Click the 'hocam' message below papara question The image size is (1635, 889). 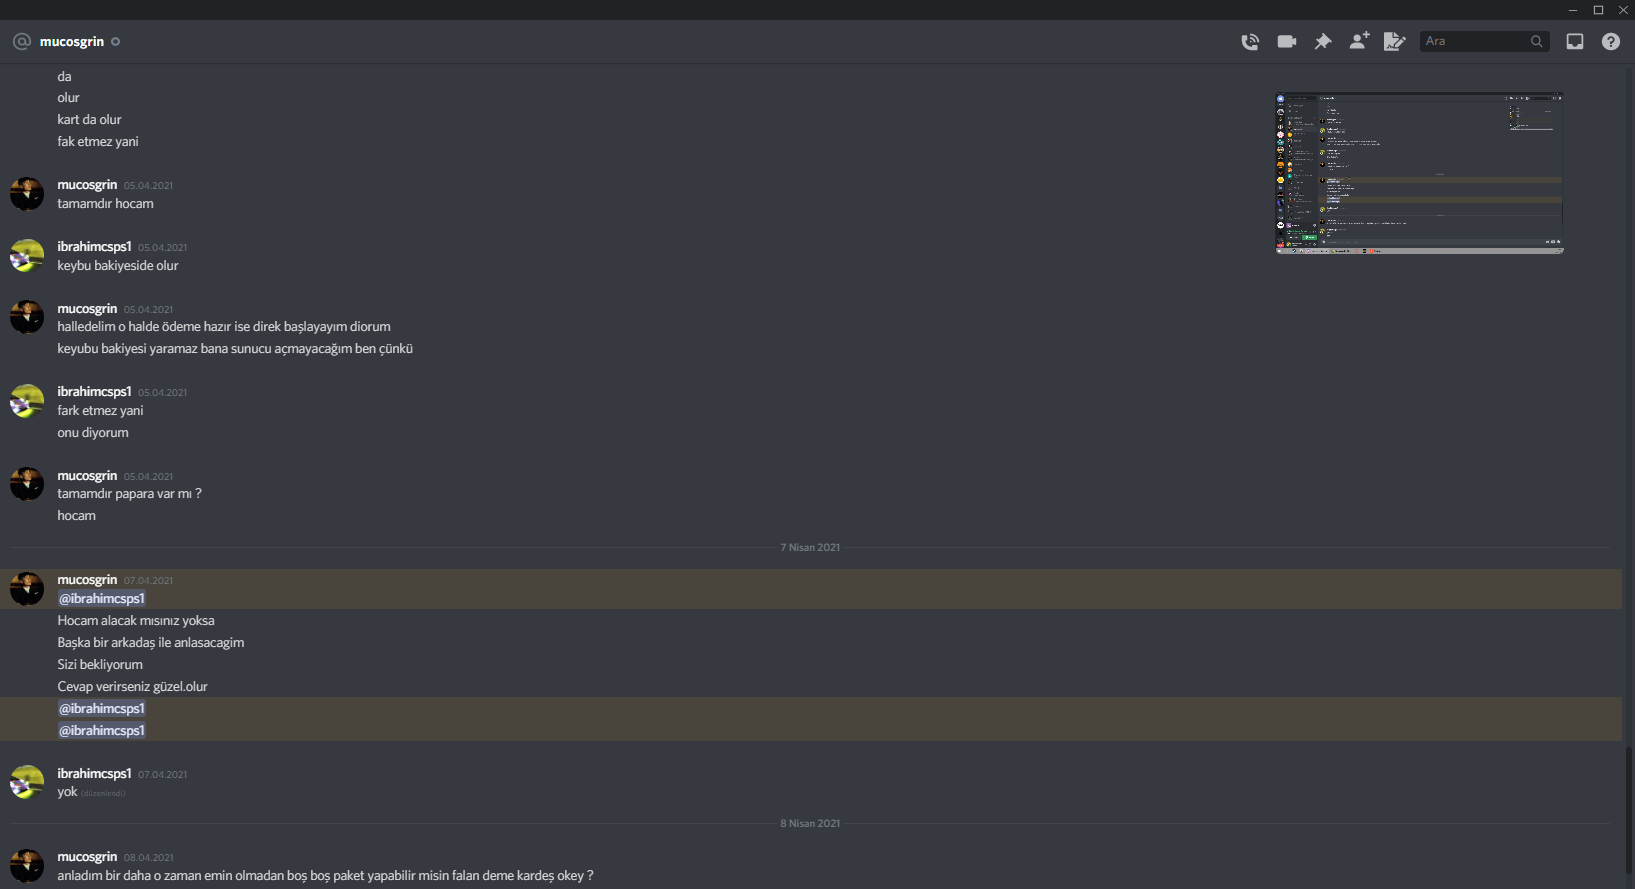pyautogui.click(x=77, y=515)
